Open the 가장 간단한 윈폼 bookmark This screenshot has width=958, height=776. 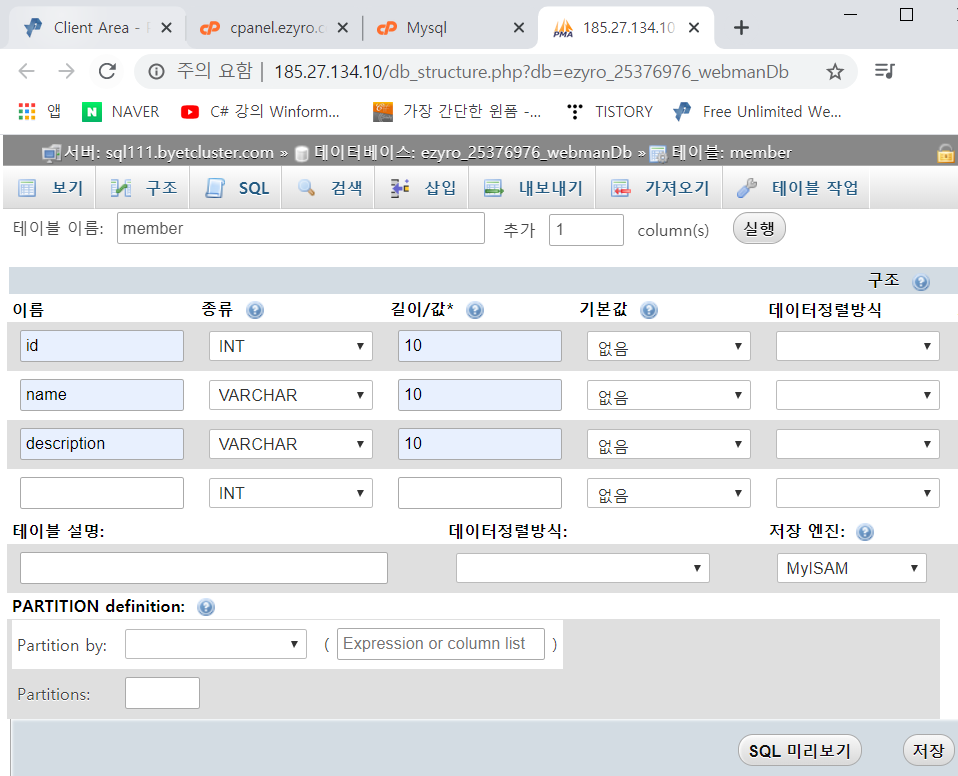457,112
